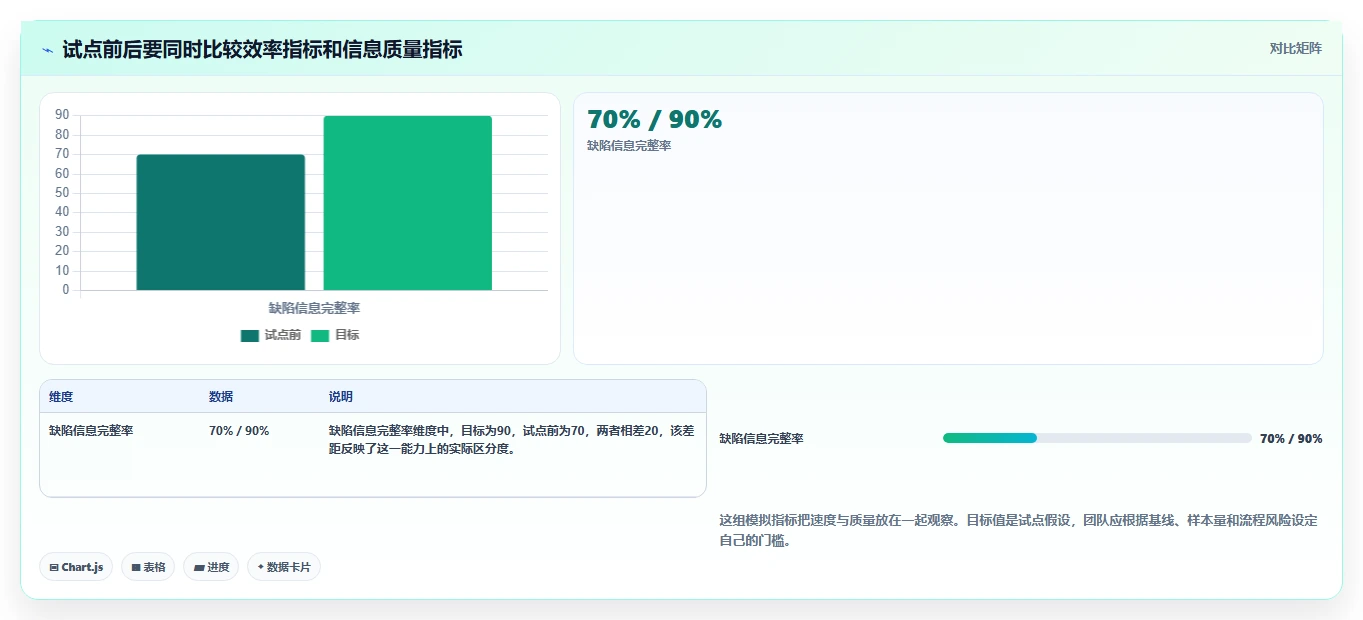1363x620 pixels.
Task: Click the icon inside the 进度 chip
Action: (199, 567)
